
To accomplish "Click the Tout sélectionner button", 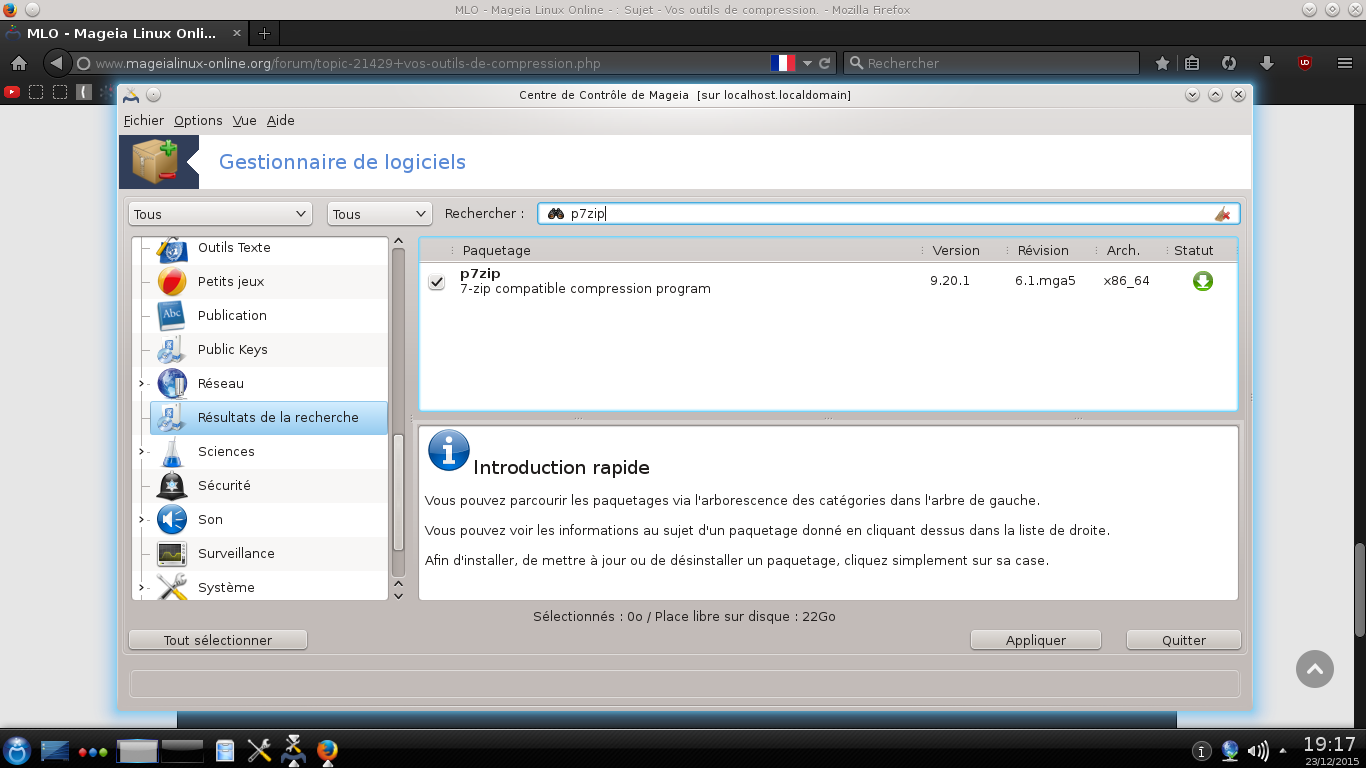I will [218, 640].
